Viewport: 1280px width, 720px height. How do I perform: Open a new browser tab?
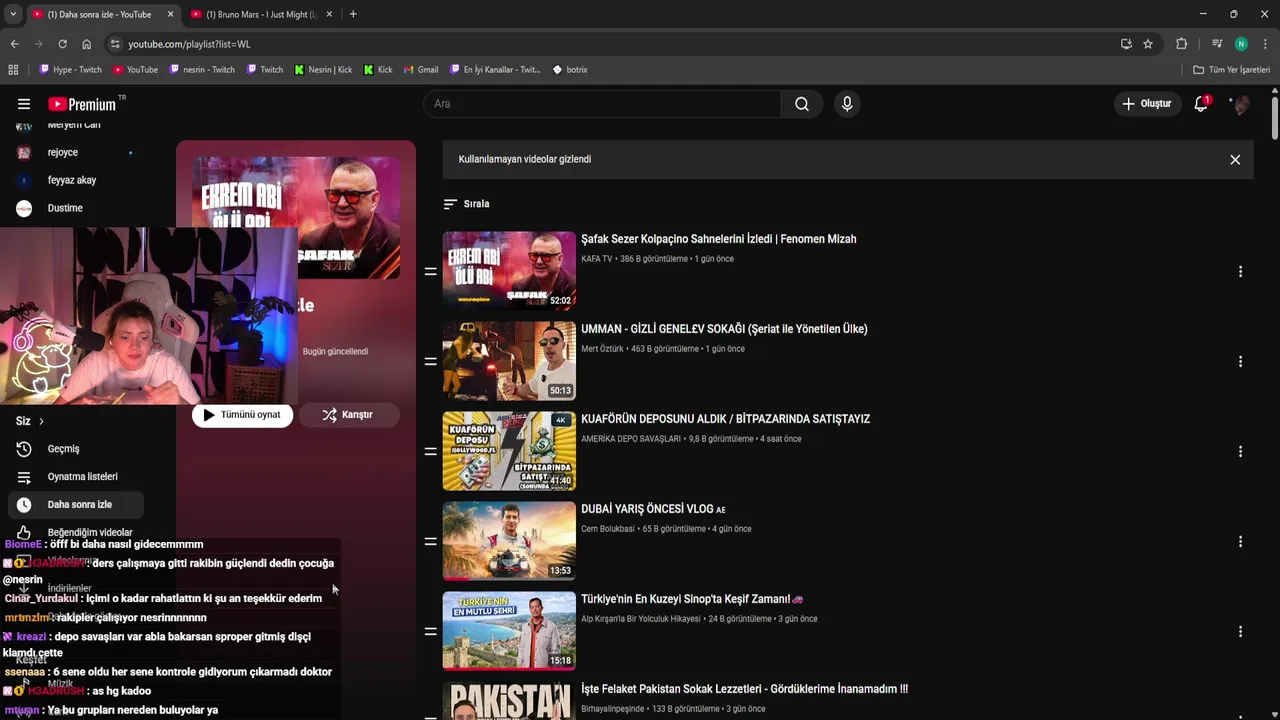pyautogui.click(x=353, y=14)
